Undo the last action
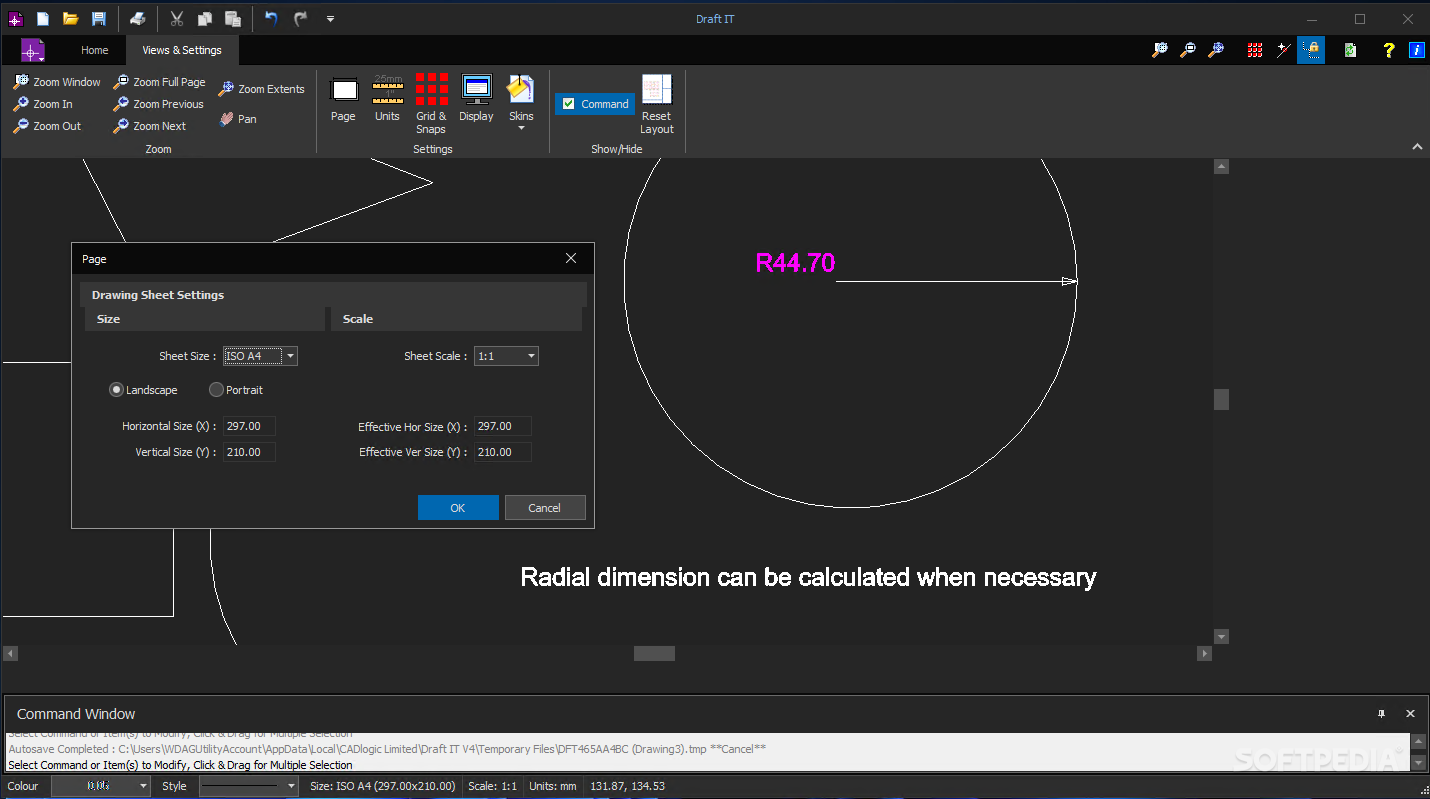1430x799 pixels. click(x=272, y=19)
